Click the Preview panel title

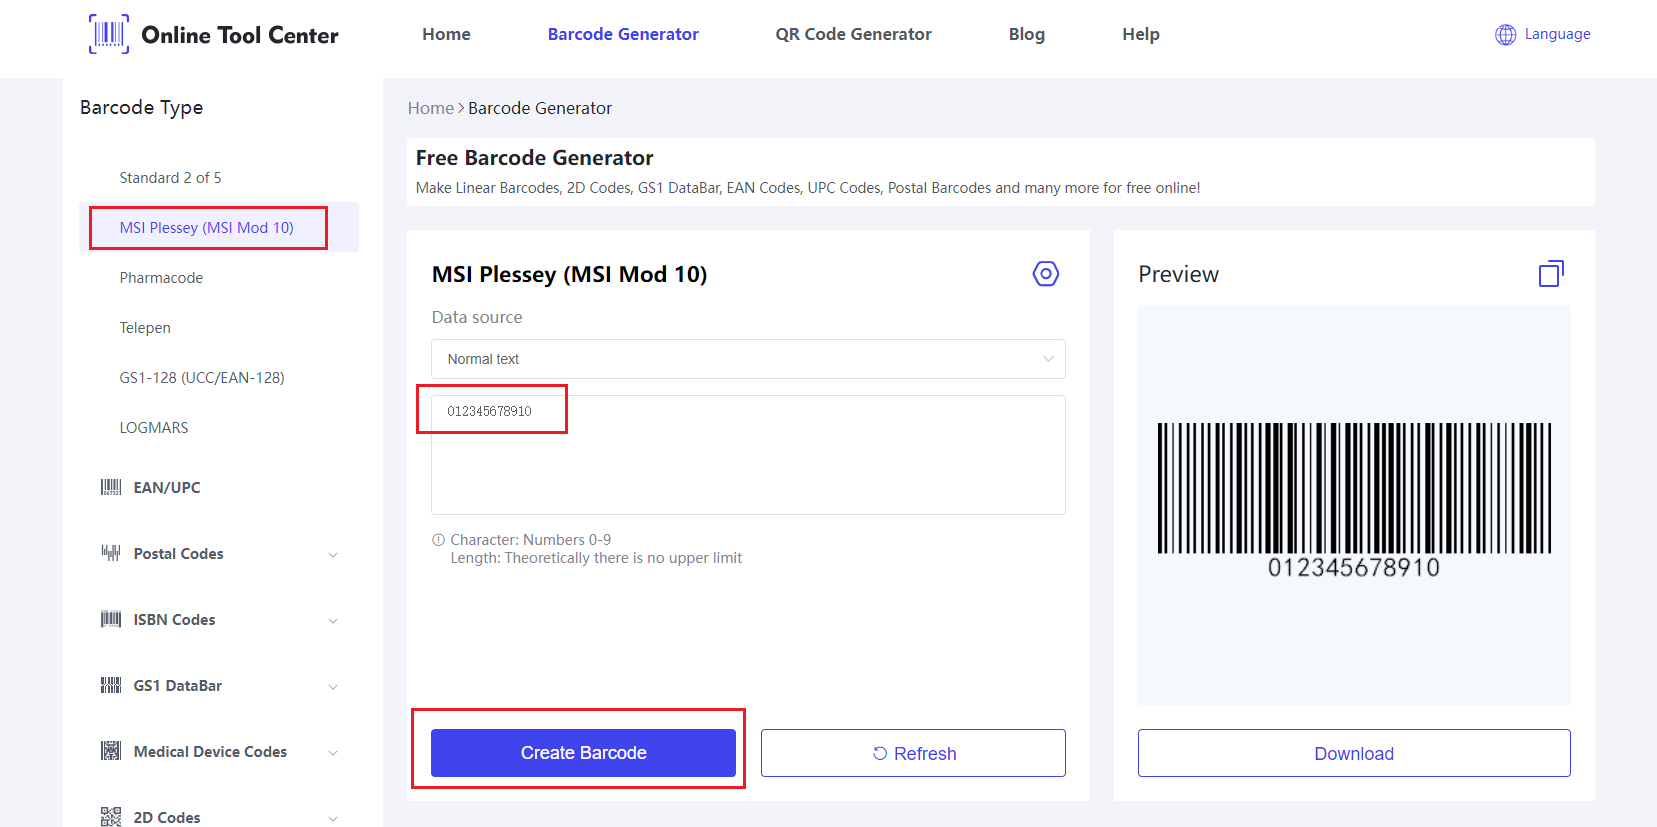coord(1178,274)
